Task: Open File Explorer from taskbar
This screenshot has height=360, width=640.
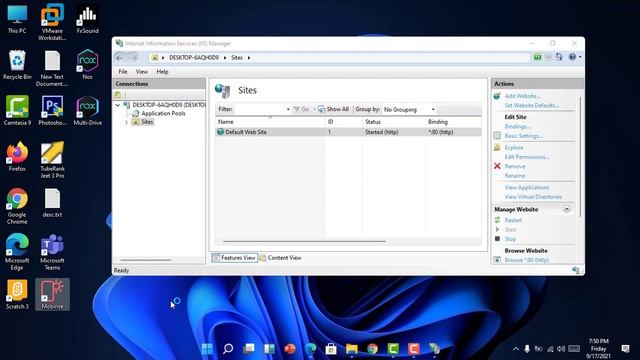Action: 351,349
